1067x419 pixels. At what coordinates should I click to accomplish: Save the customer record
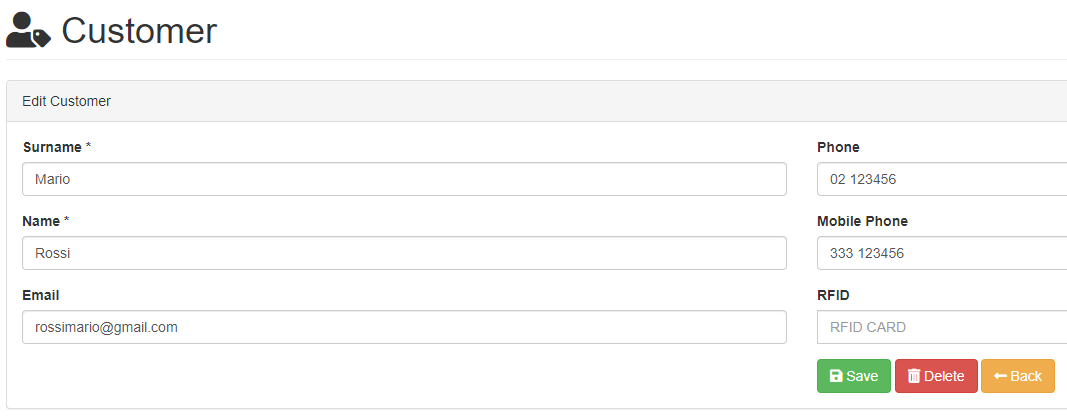[x=853, y=376]
